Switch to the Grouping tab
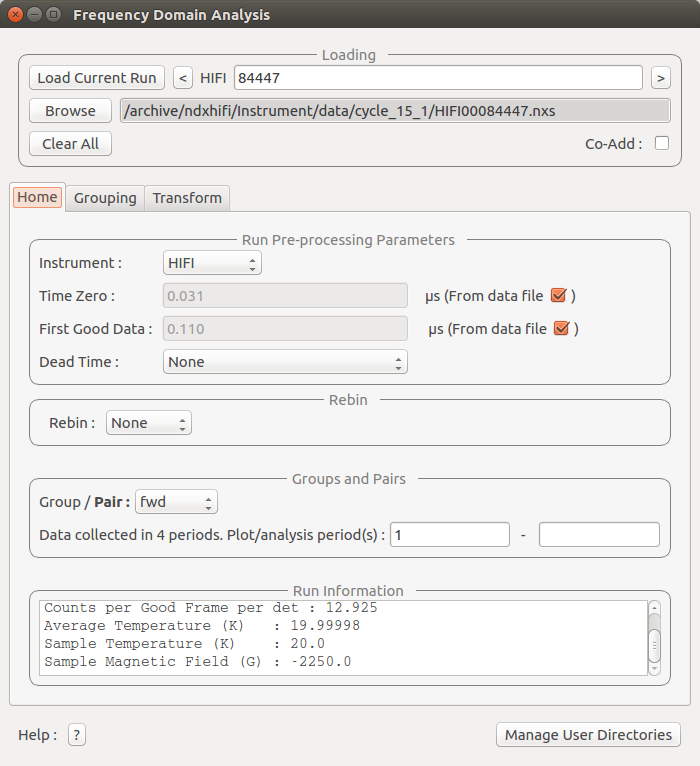Image resolution: width=700 pixels, height=766 pixels. (x=105, y=198)
